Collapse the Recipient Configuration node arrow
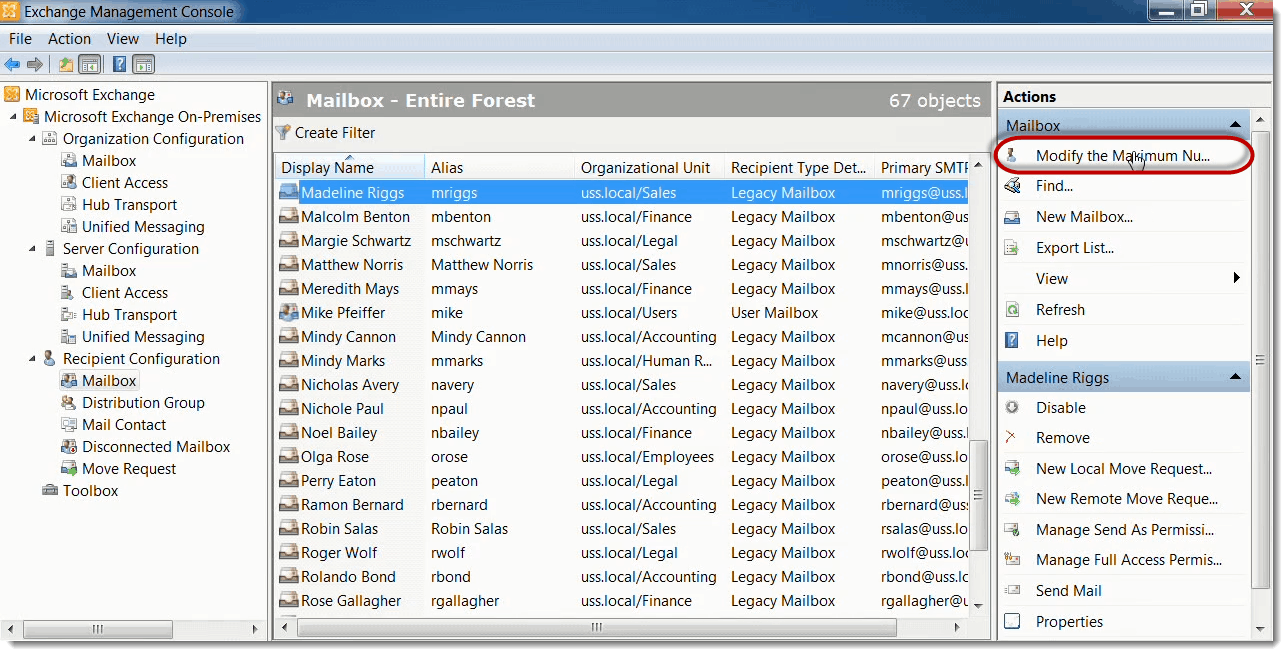The image size is (1288, 656). pyautogui.click(x=33, y=359)
